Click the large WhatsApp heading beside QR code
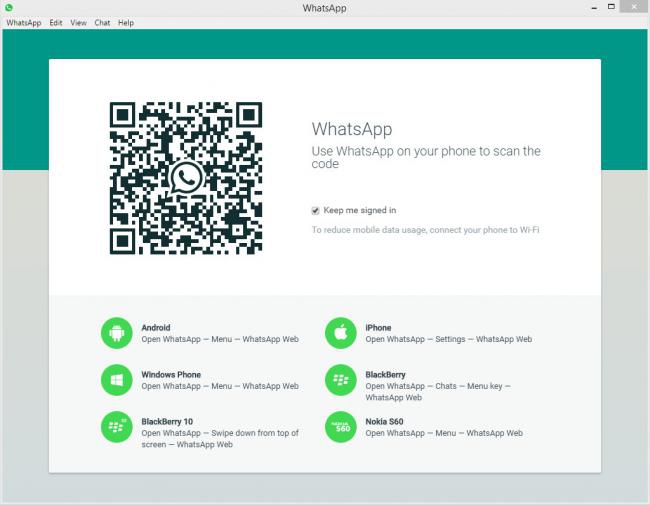 point(352,129)
